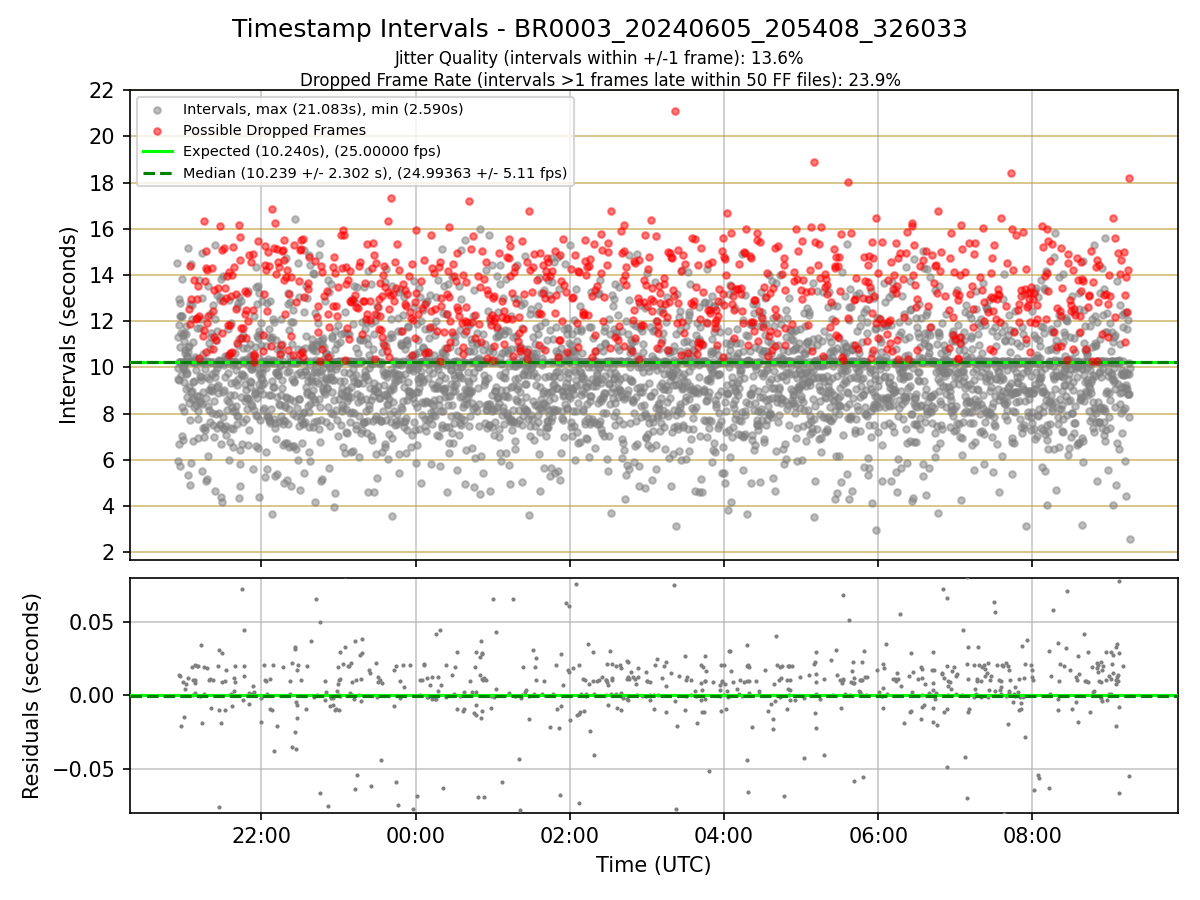Click legend entry 'Possible Dropped Frames'
1200x900 pixels.
click(x=274, y=130)
